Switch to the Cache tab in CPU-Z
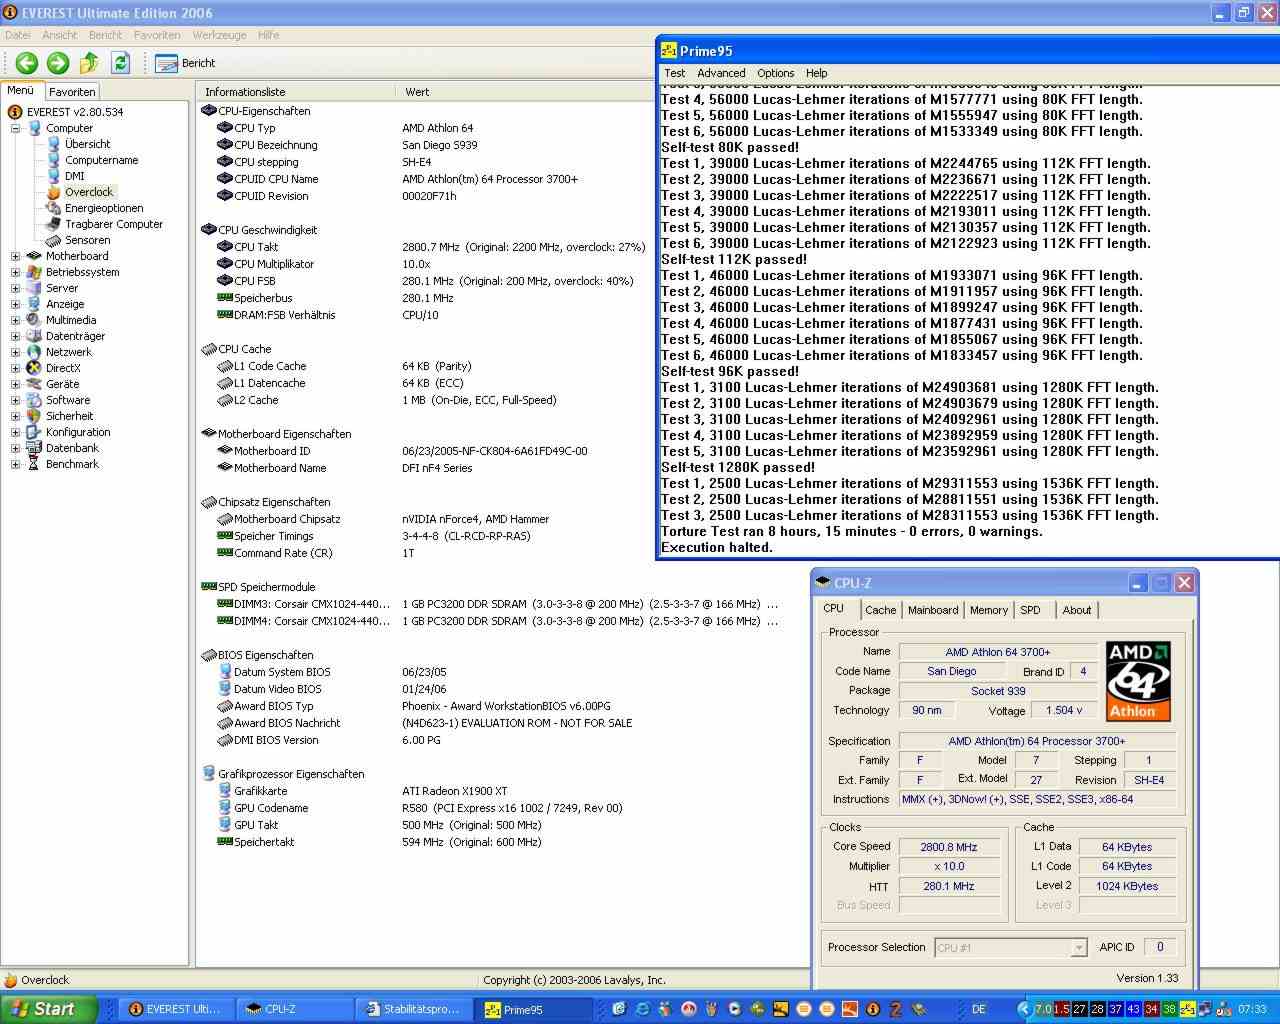This screenshot has width=1280, height=1024. (881, 610)
